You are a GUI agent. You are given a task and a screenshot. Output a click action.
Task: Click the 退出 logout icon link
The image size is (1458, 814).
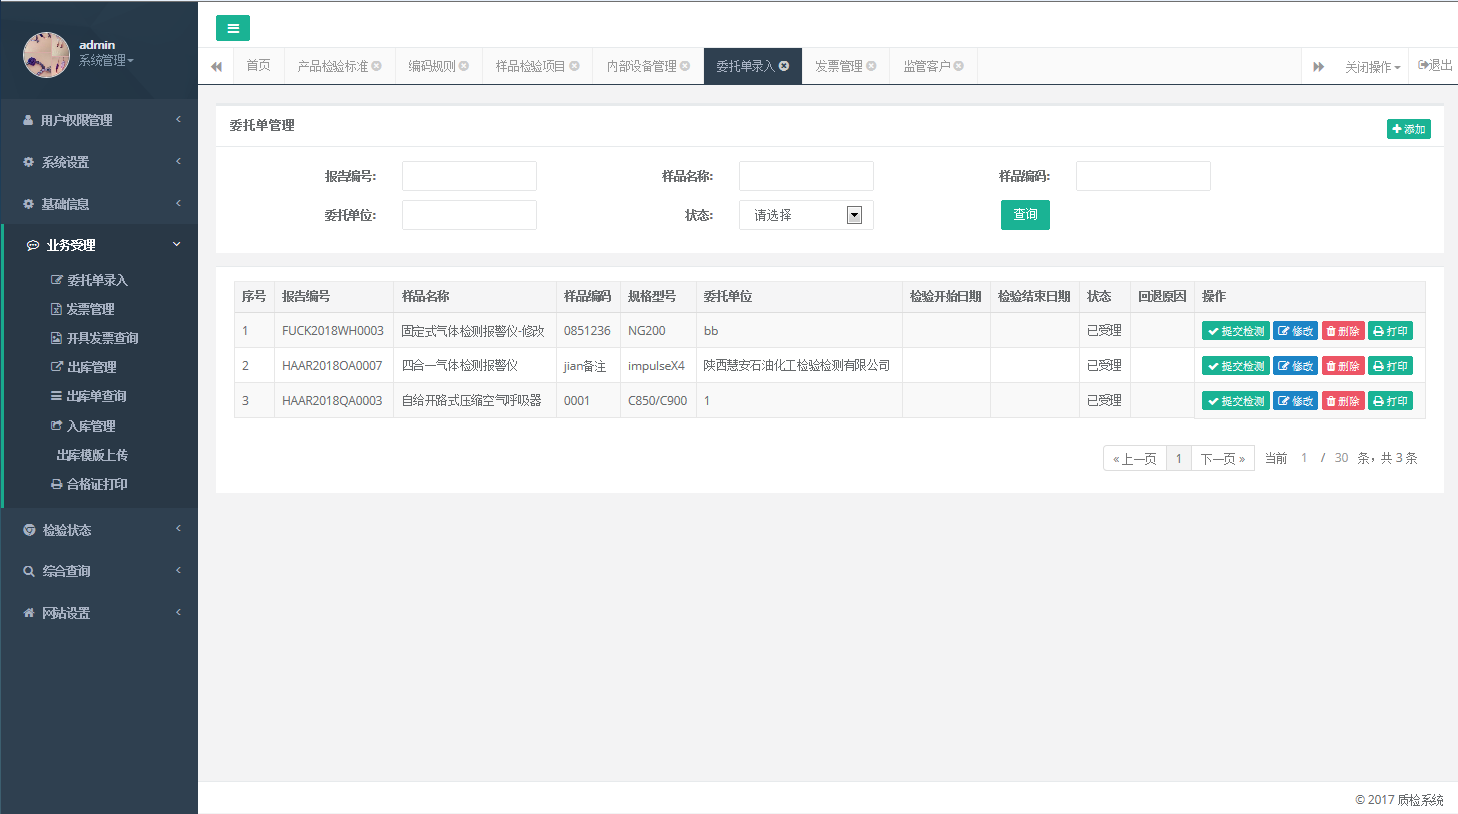point(1435,66)
